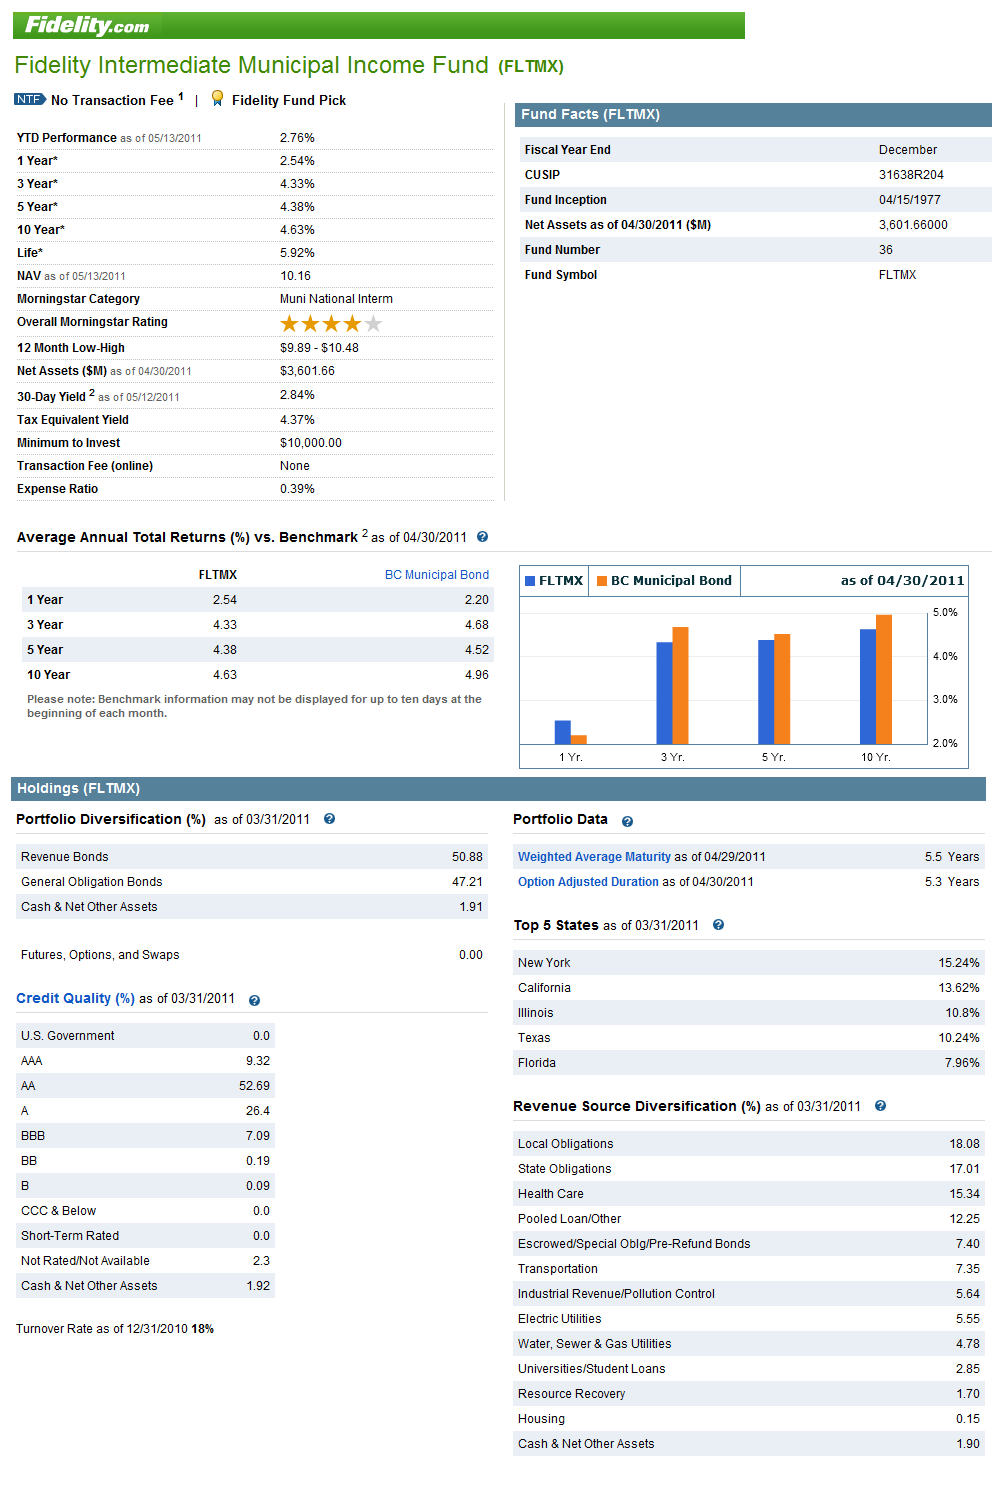Image resolution: width=1000 pixels, height=1500 pixels.
Task: Click the 1 Yr. blue chart bar
Action: click(563, 732)
